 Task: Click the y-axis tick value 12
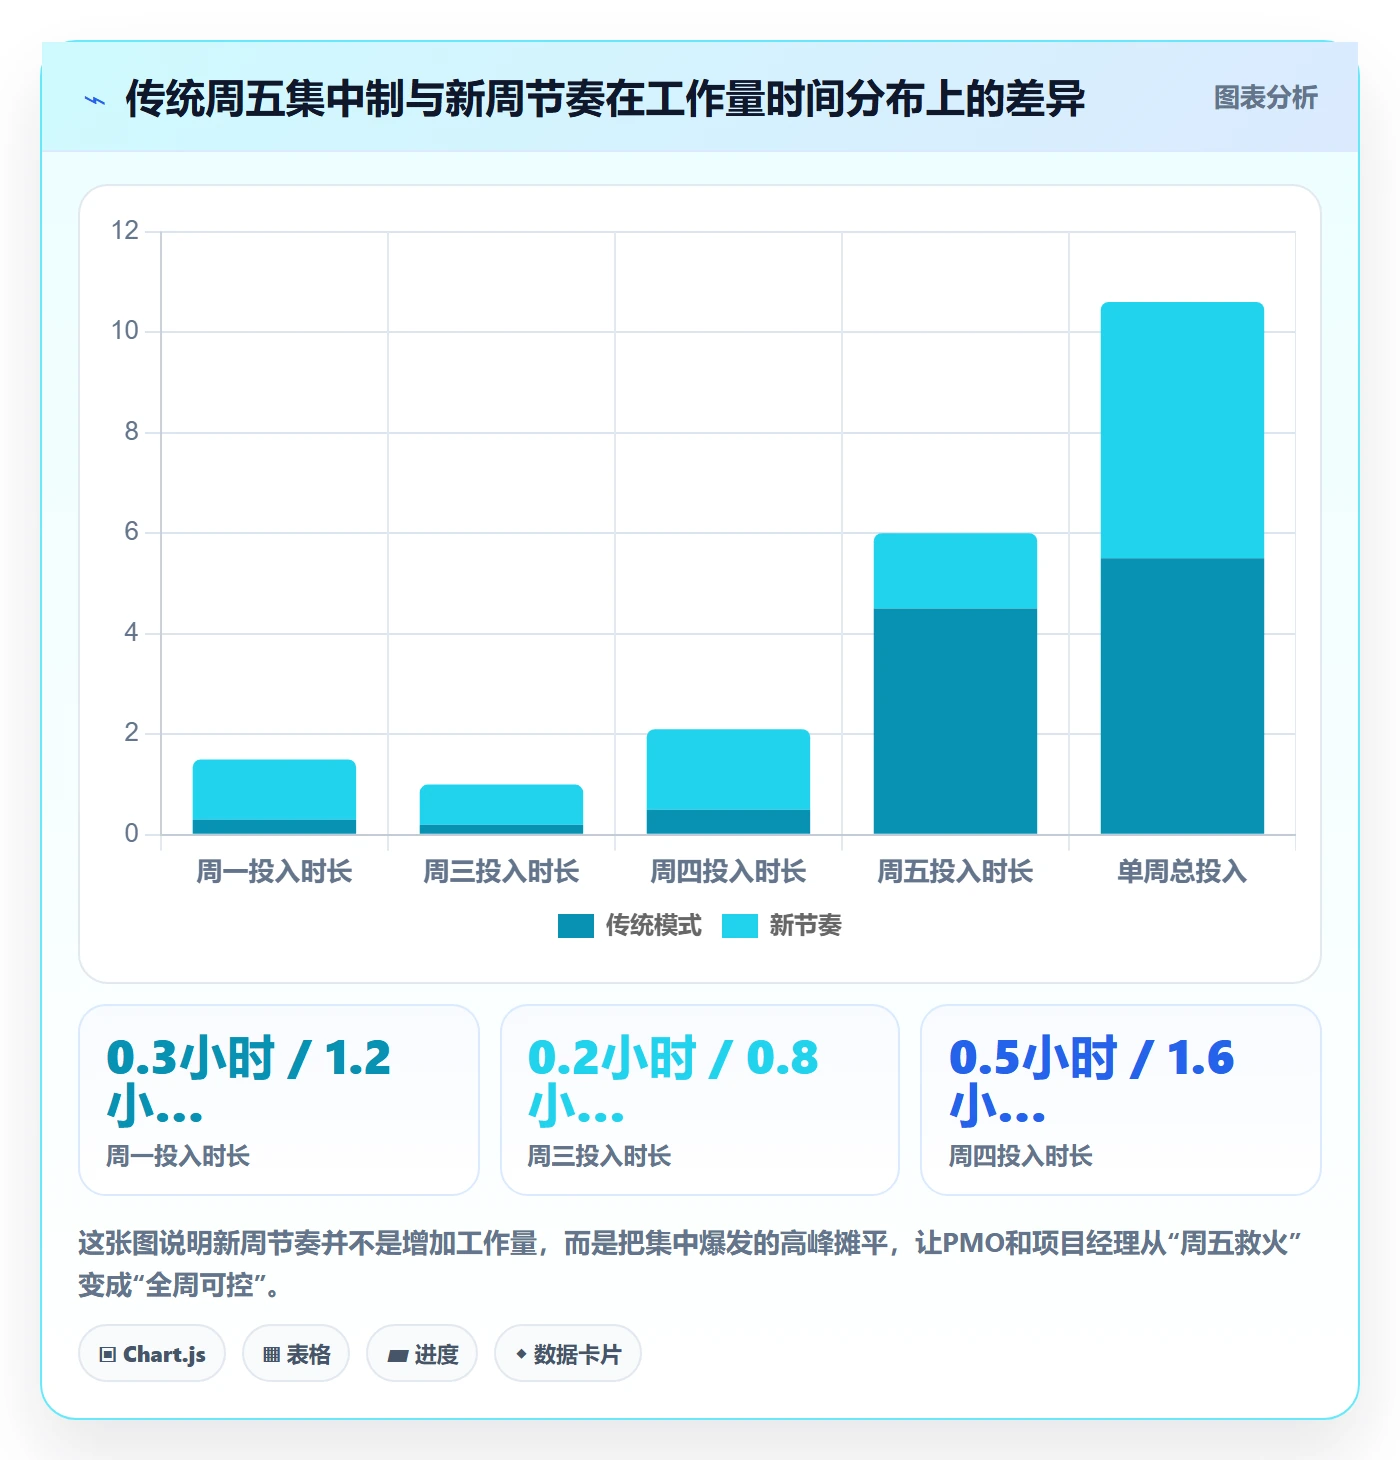125,231
